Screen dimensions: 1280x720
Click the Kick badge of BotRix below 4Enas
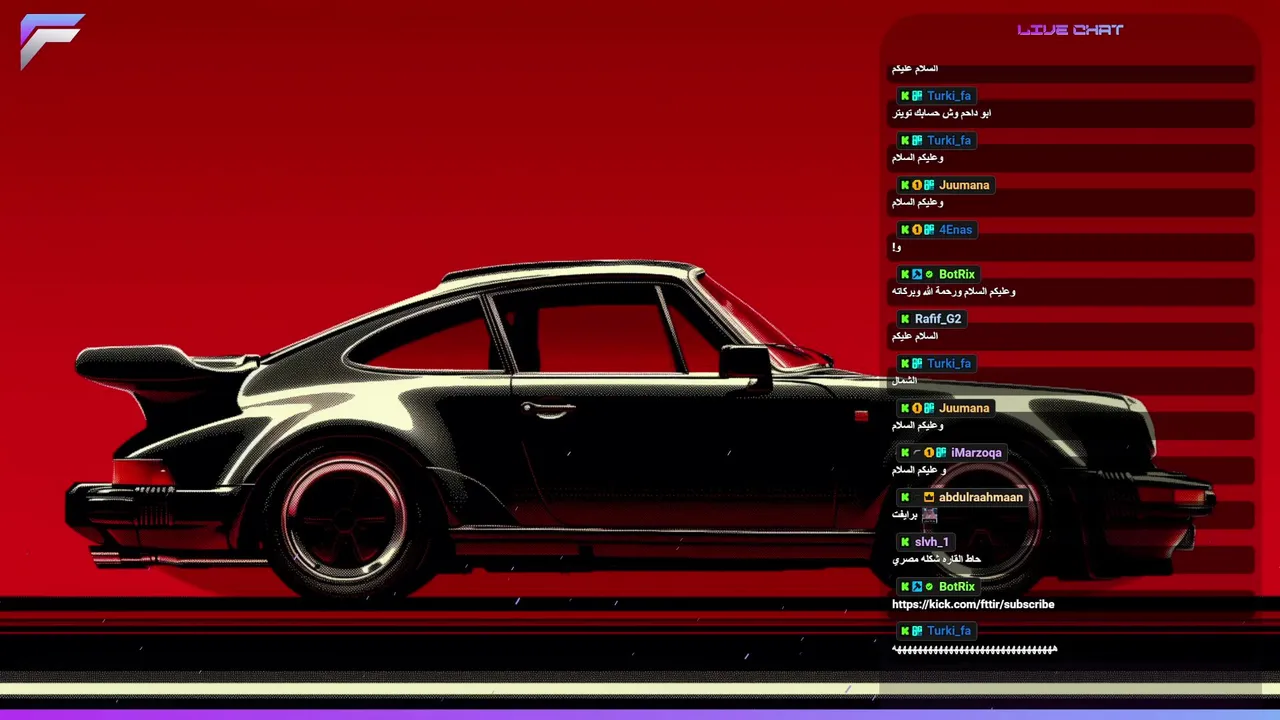905,274
